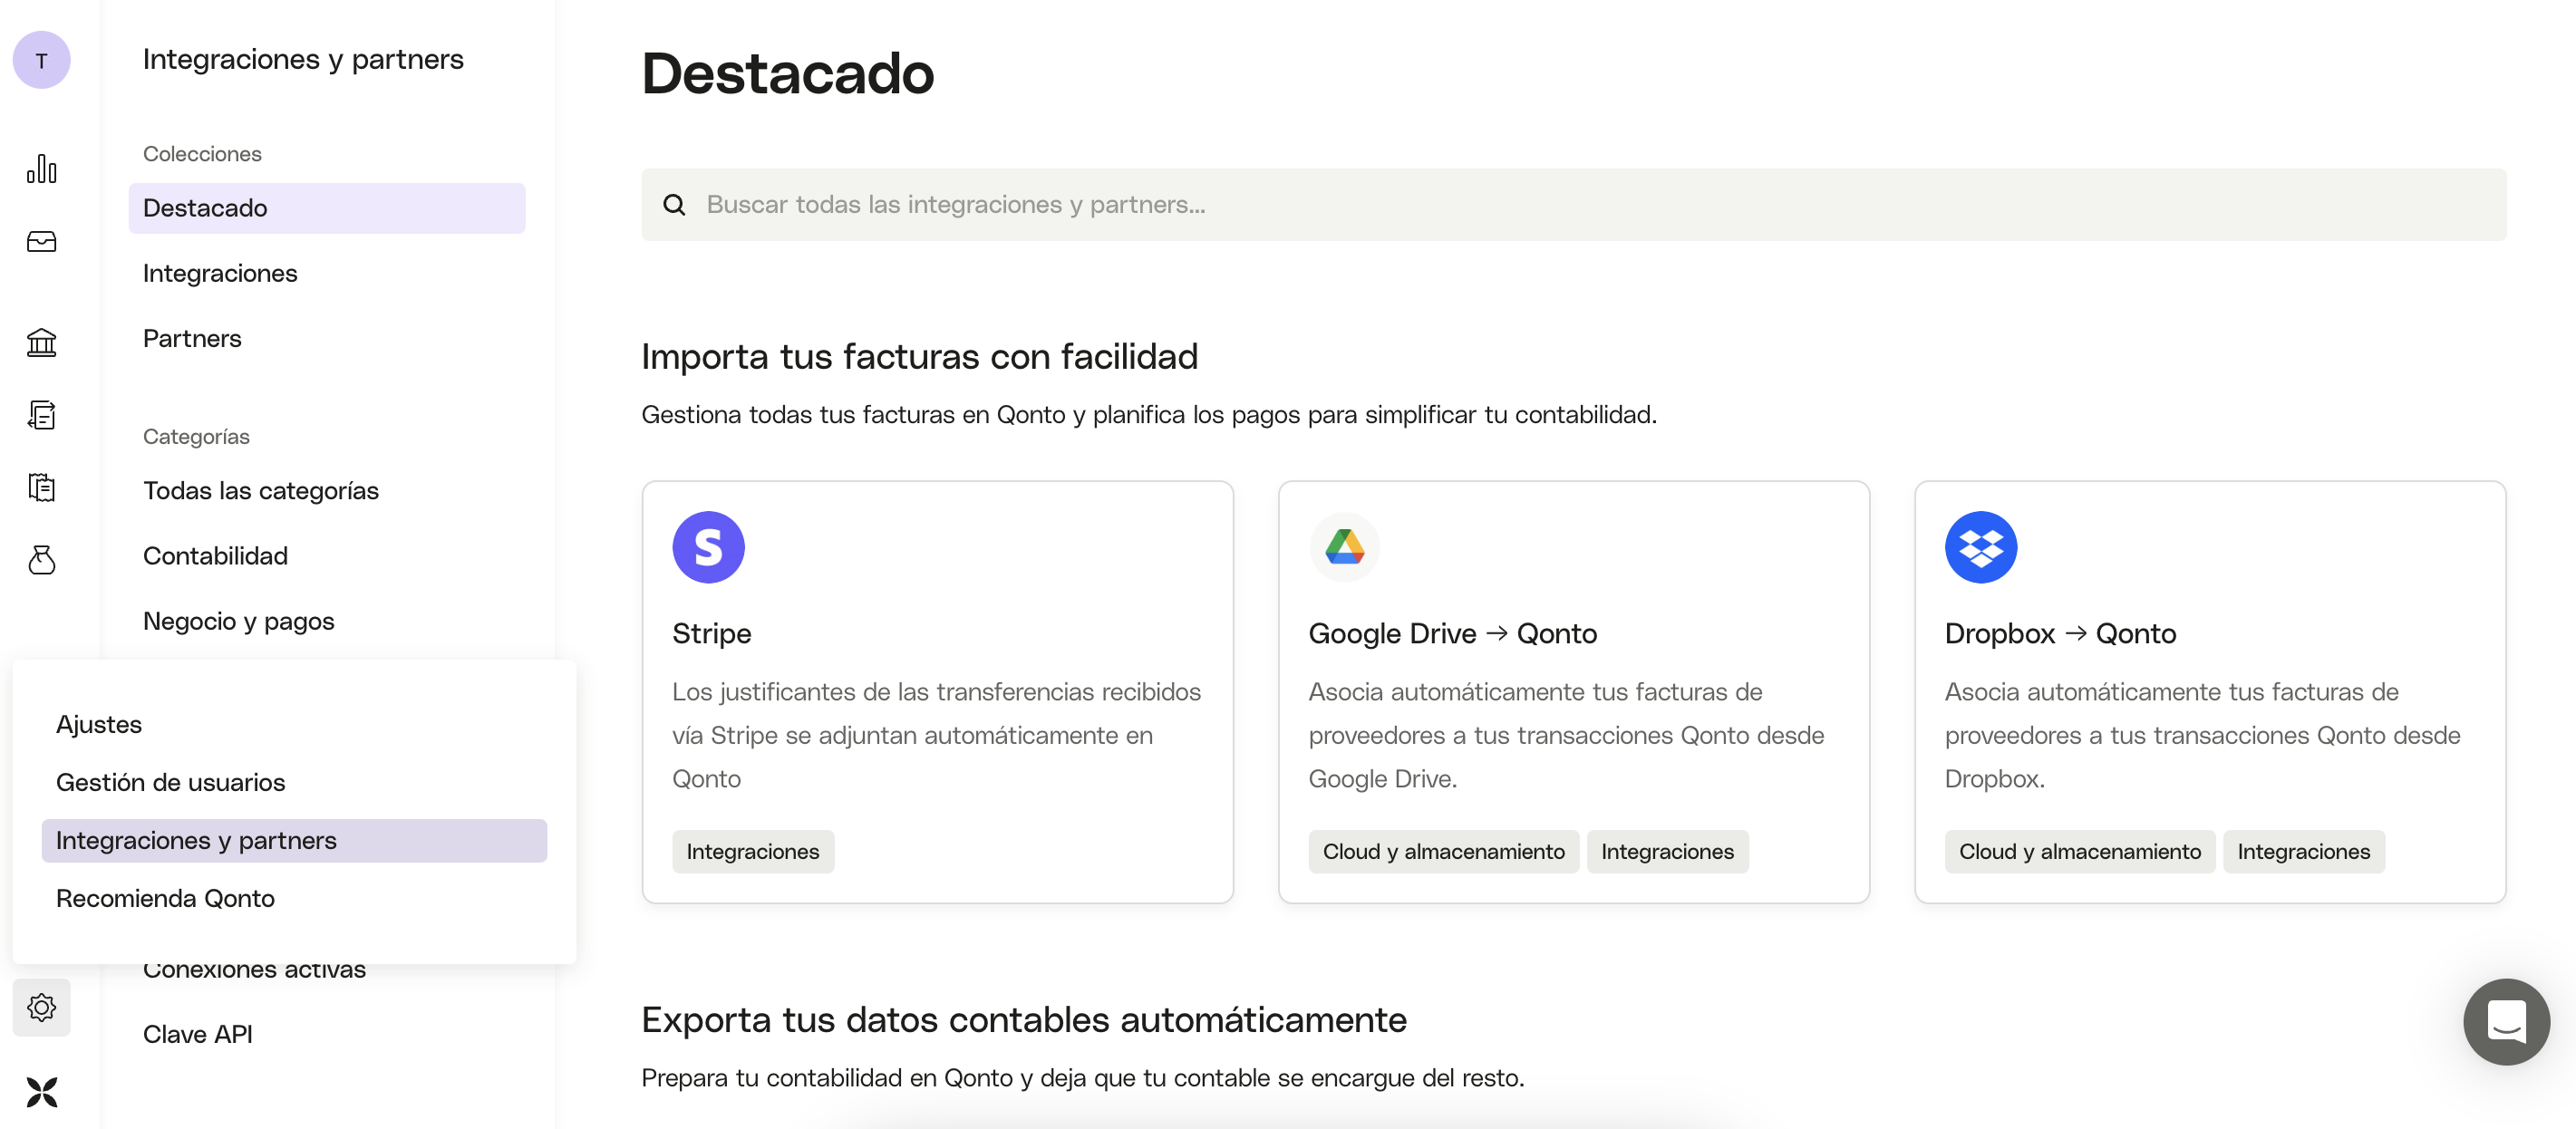Open Ajustes in the popup menu
Image resolution: width=2576 pixels, height=1129 pixels.
click(x=99, y=724)
